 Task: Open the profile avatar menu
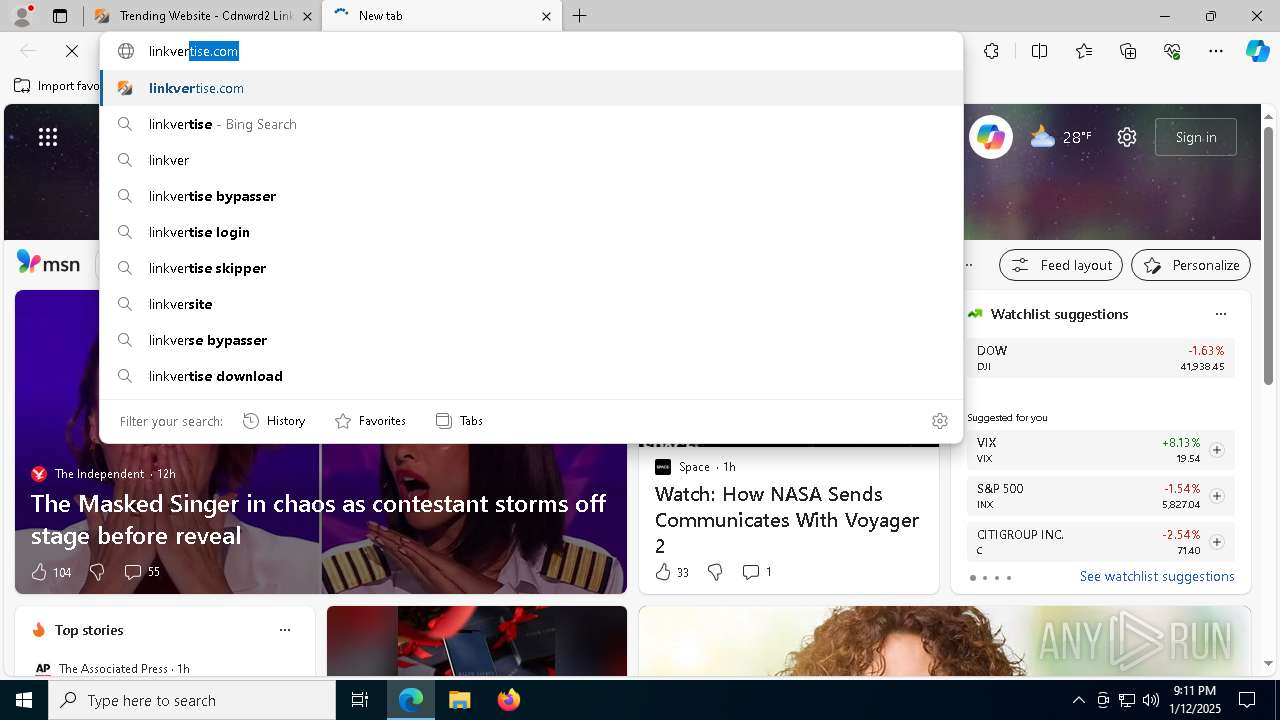(22, 16)
